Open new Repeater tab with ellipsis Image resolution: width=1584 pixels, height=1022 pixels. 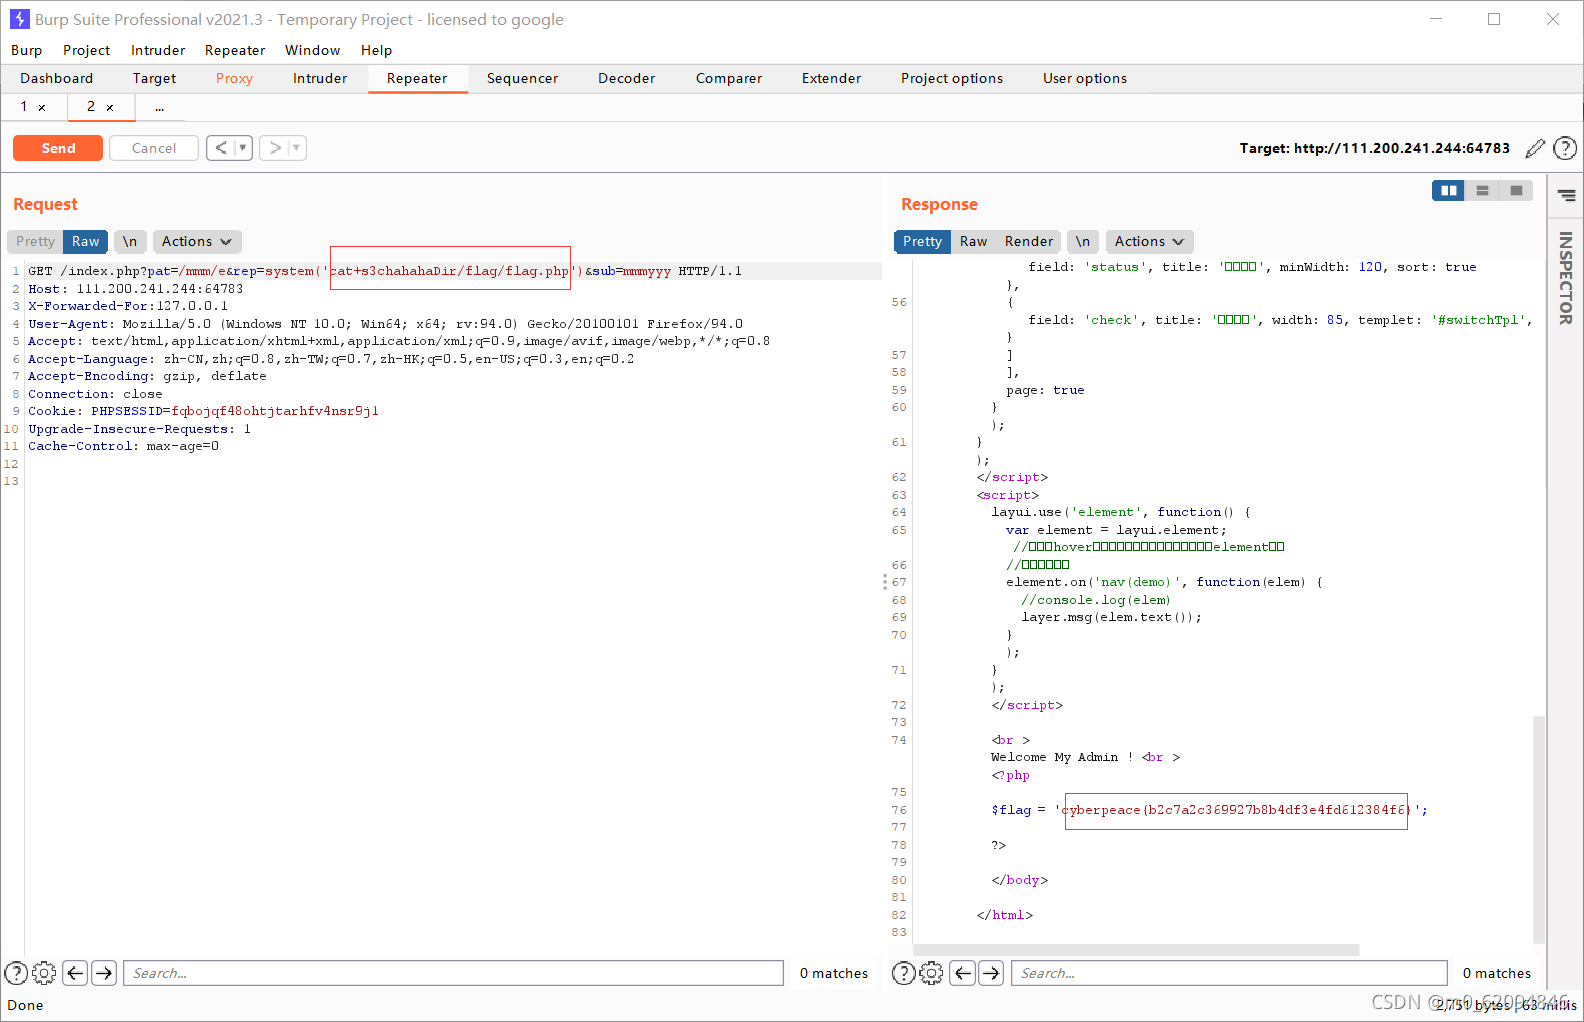(x=159, y=107)
